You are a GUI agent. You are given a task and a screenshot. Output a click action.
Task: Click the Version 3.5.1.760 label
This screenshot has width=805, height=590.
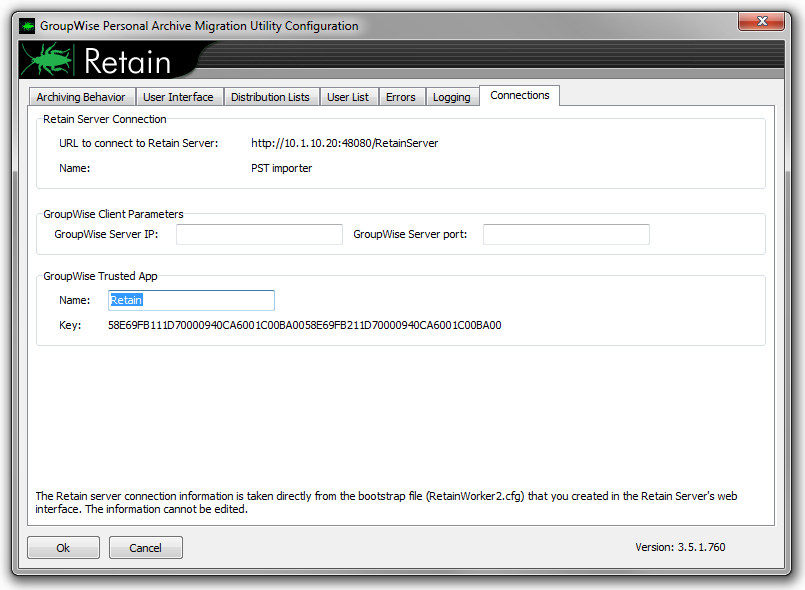[680, 547]
